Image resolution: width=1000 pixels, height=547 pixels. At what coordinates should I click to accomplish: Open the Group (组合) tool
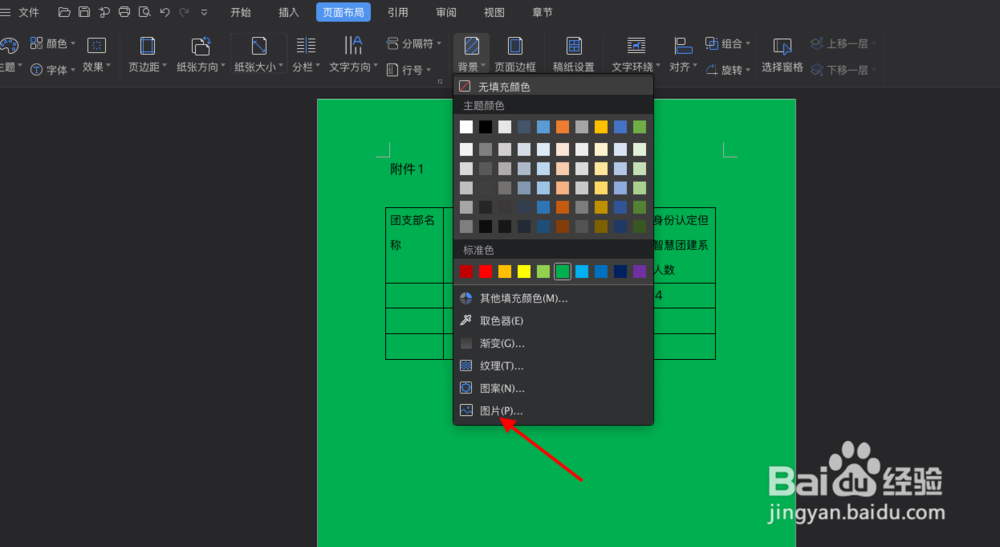point(728,43)
